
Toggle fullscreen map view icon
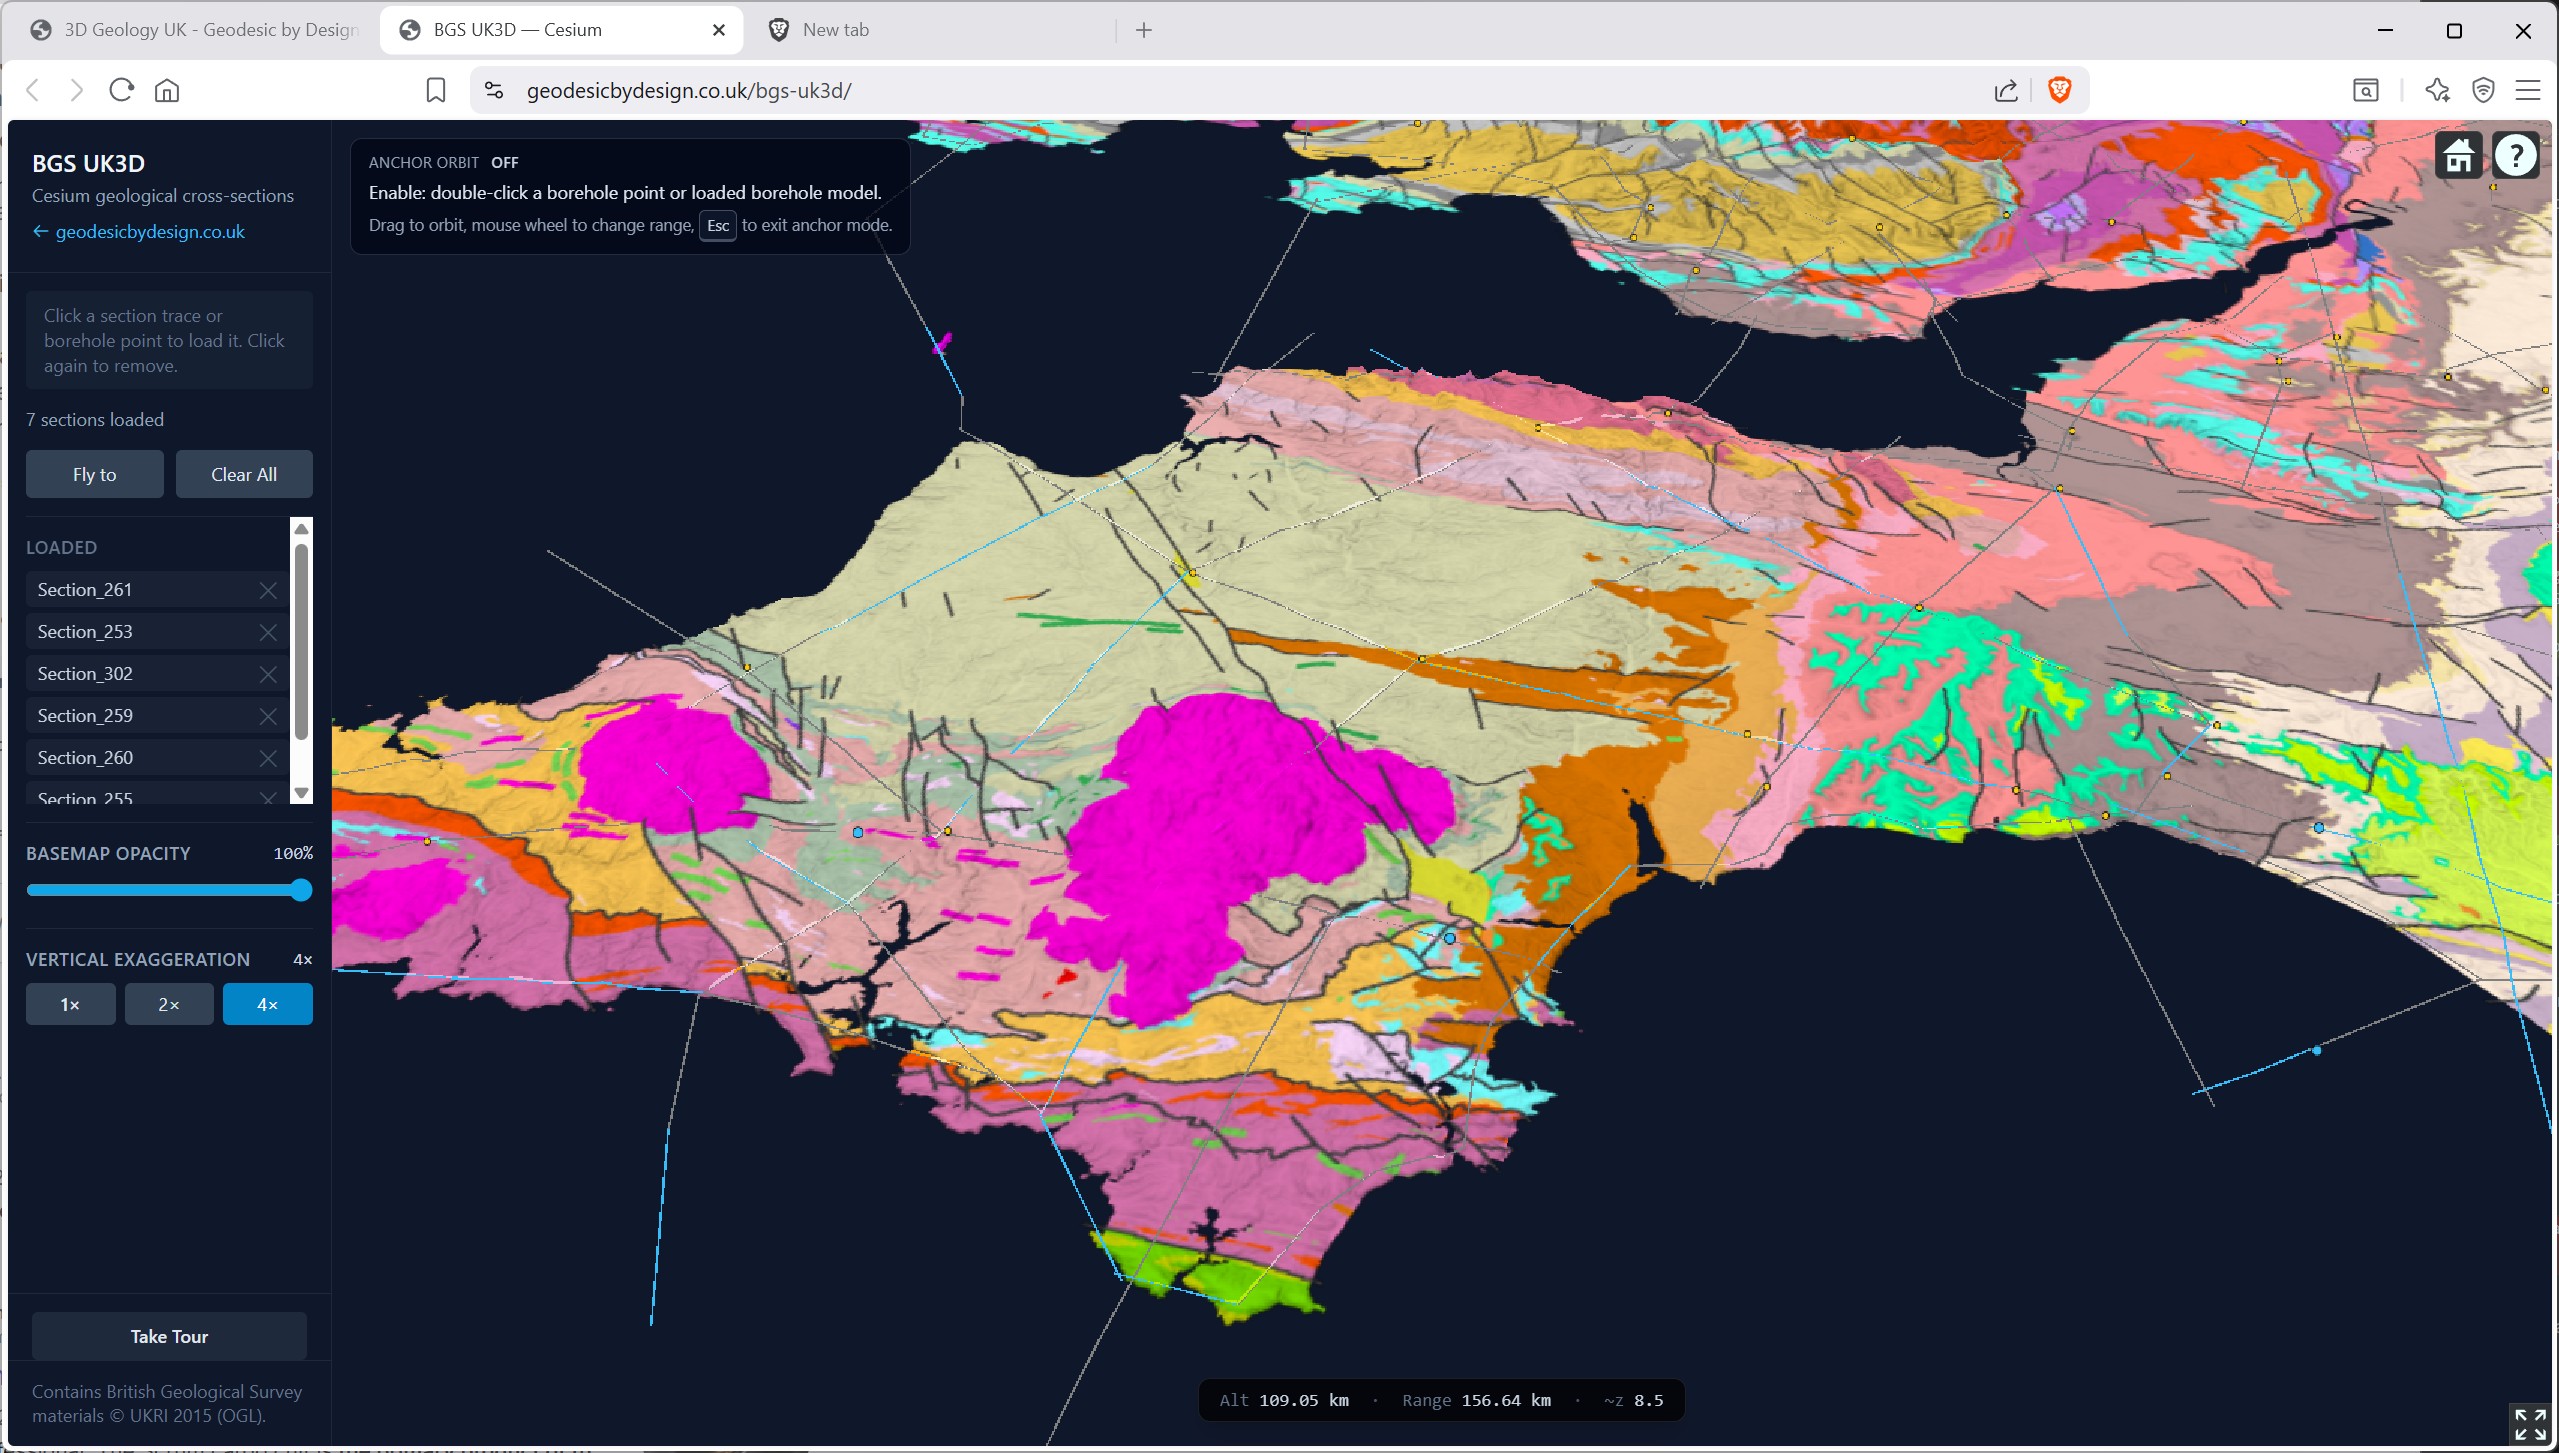tap(2530, 1425)
